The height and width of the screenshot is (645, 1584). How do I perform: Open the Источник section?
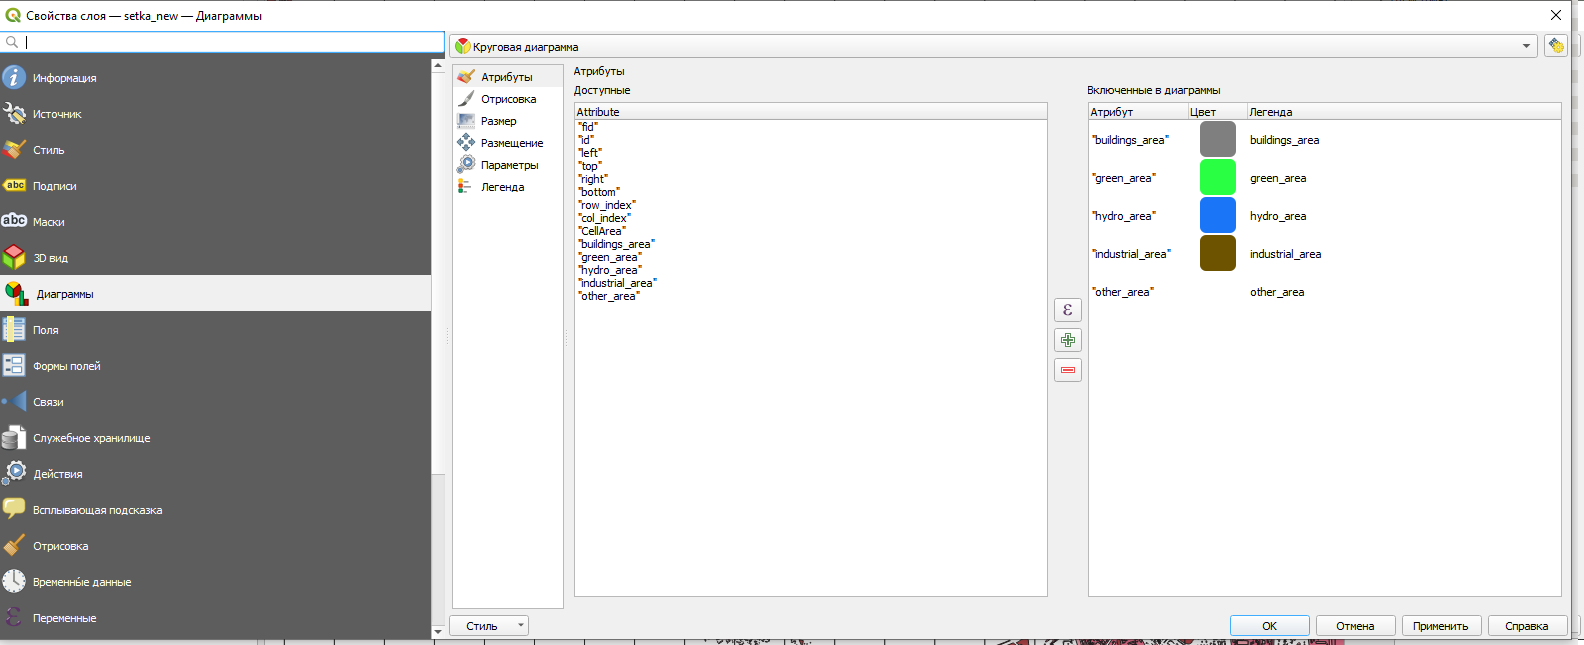coord(57,114)
